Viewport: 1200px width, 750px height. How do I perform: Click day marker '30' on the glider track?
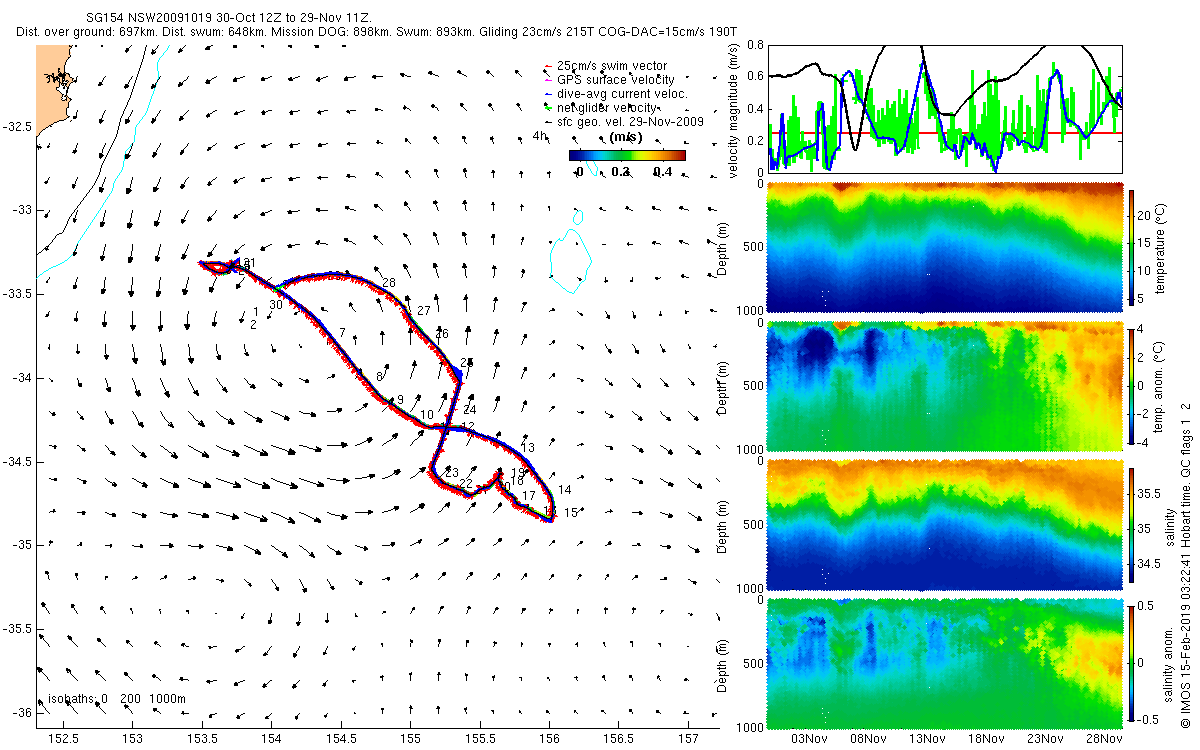click(x=275, y=305)
